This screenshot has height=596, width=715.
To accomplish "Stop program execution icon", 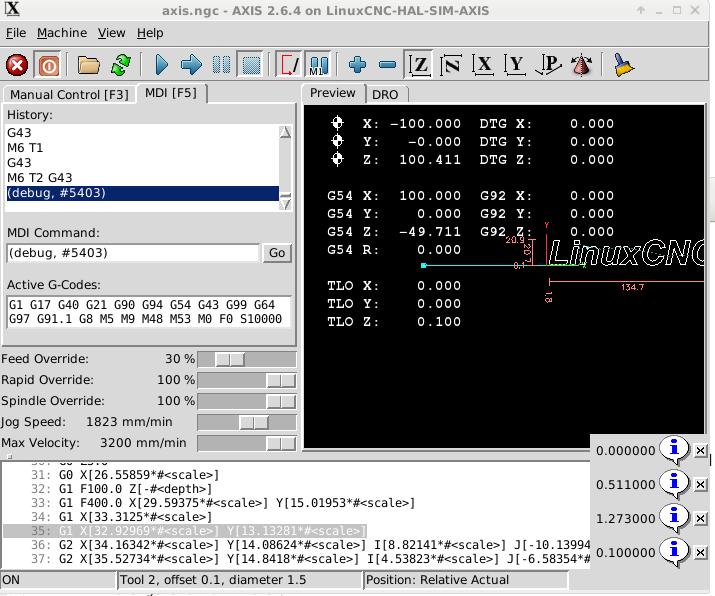I will 250,65.
